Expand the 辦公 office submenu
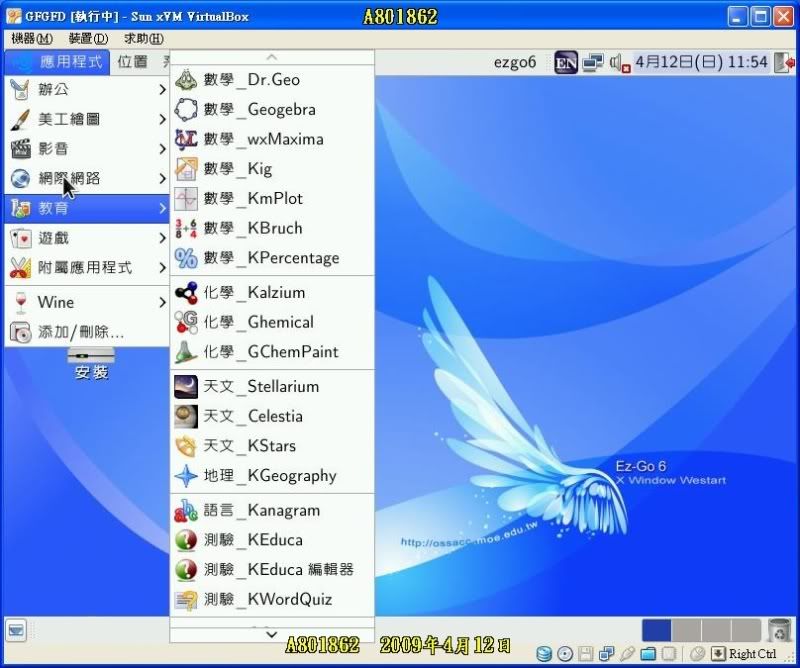Image resolution: width=800 pixels, height=668 pixels. click(x=87, y=89)
